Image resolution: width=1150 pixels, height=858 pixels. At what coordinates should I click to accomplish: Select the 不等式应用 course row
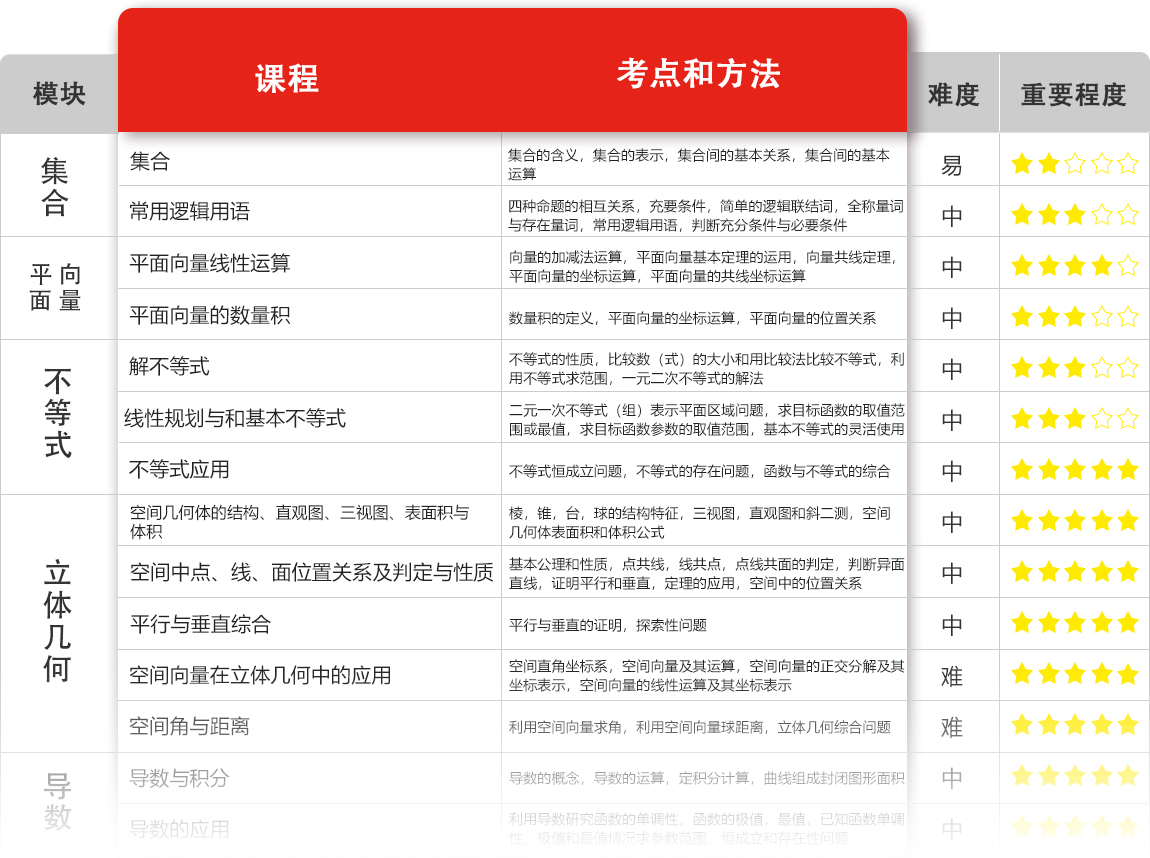point(310,469)
